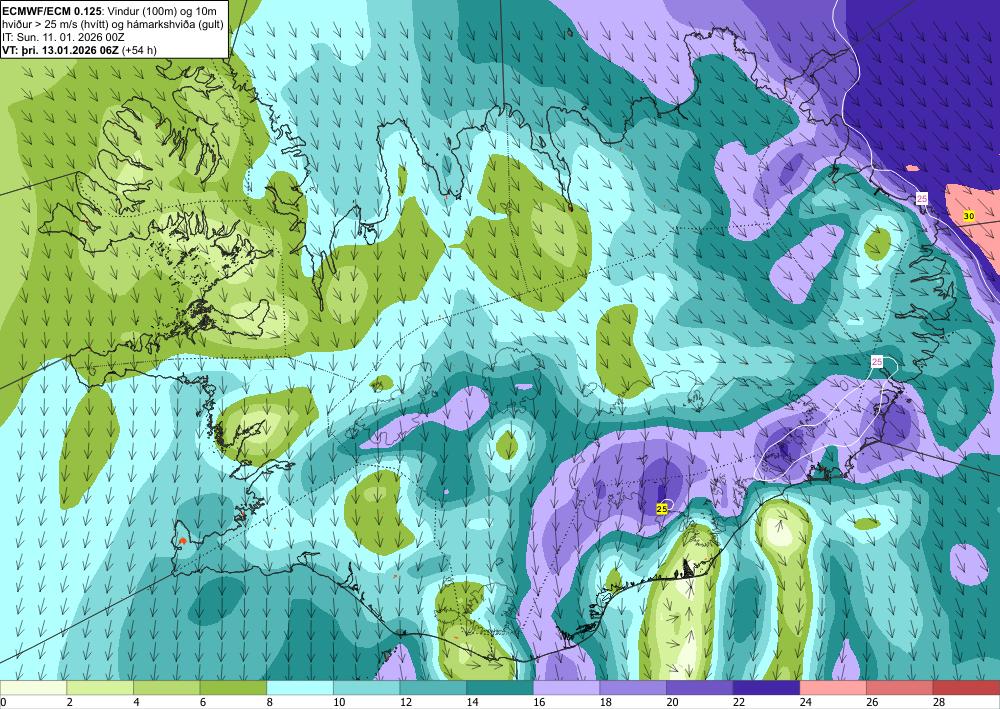
Task: Select the valid time "VT: þri. 13.01.2026 06Z (+54 h)"
Action: [80, 49]
